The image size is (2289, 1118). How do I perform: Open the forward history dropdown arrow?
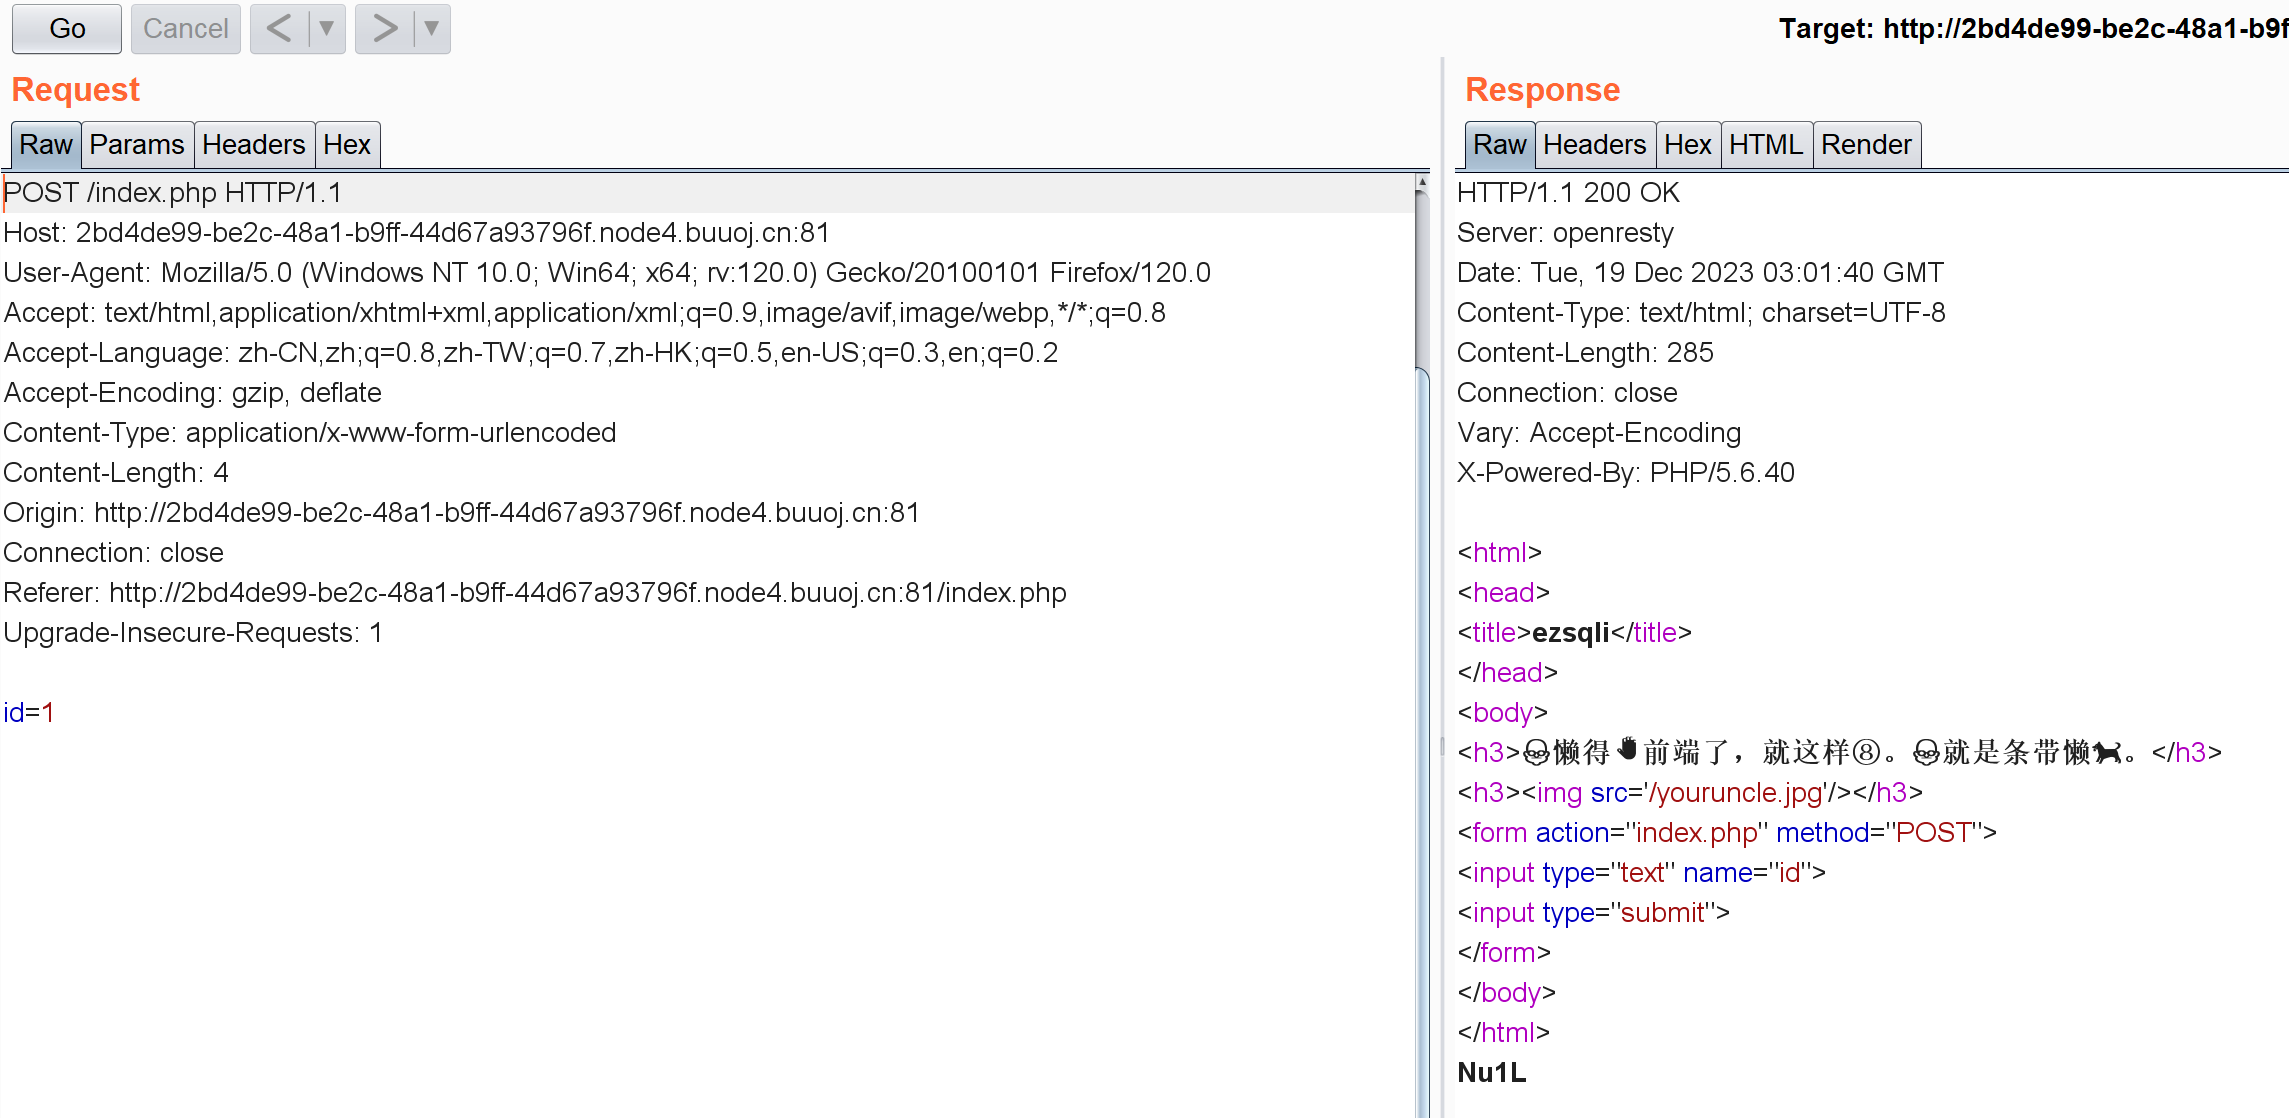pos(432,29)
